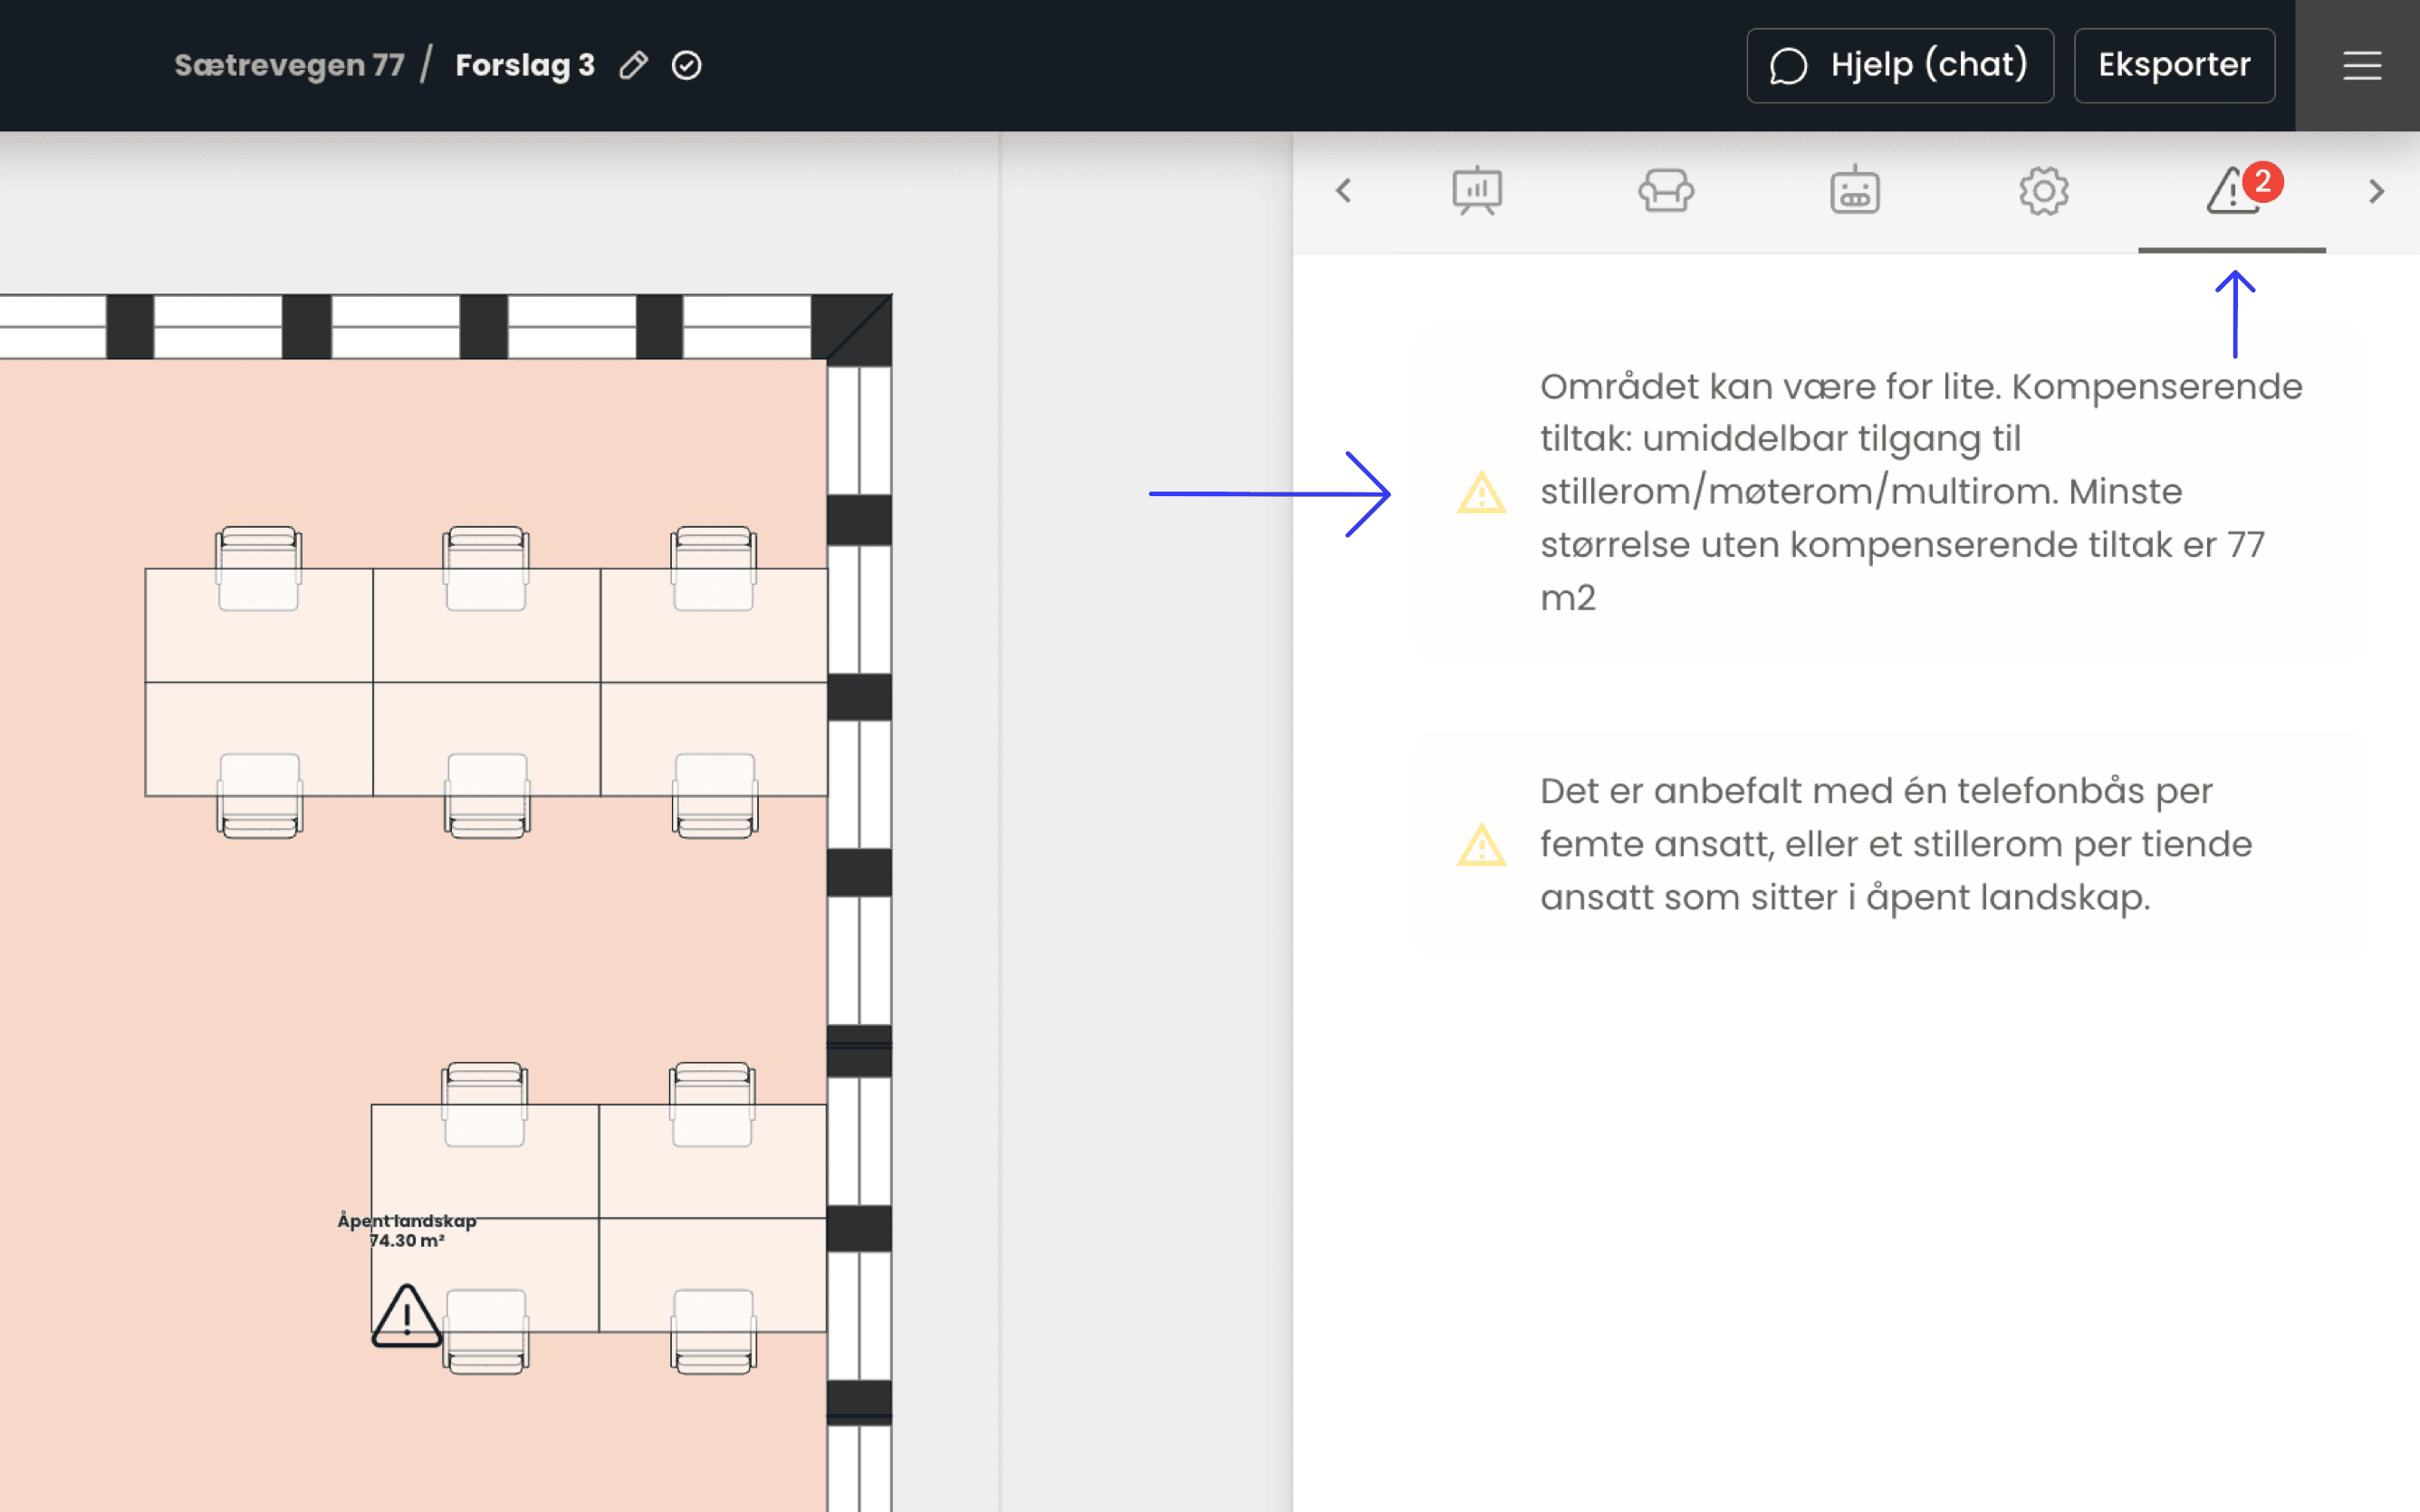Image resolution: width=2420 pixels, height=1512 pixels.
Task: Open the presentation chart tab
Action: (1477, 190)
